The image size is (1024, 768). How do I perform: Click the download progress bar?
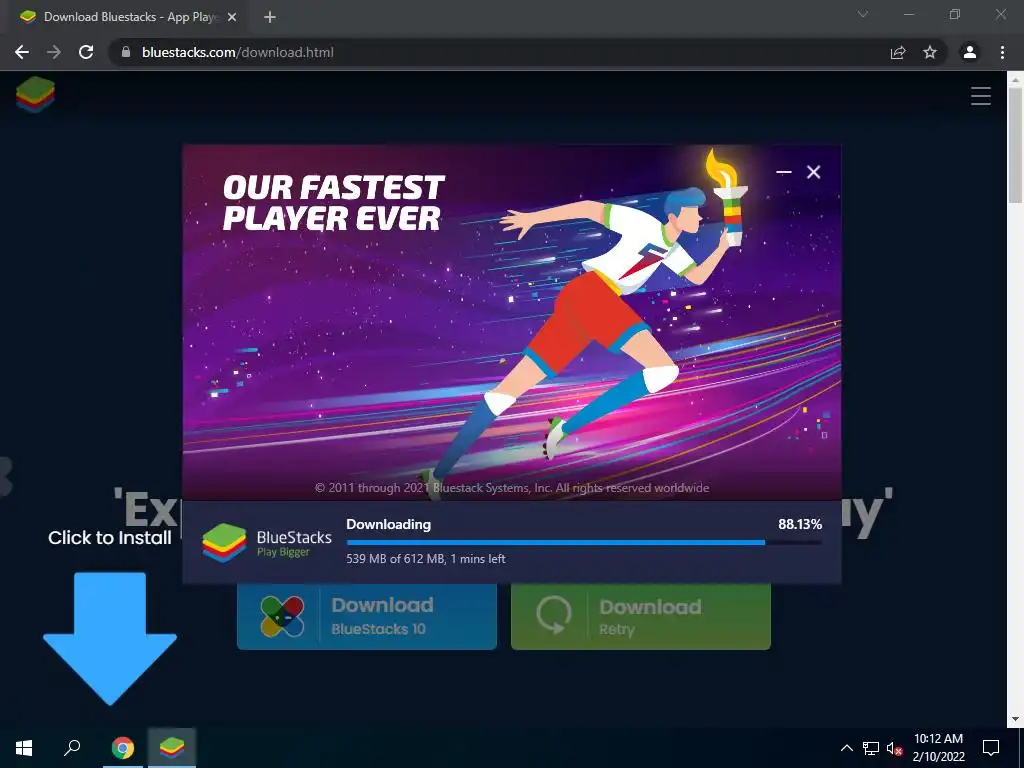click(584, 542)
